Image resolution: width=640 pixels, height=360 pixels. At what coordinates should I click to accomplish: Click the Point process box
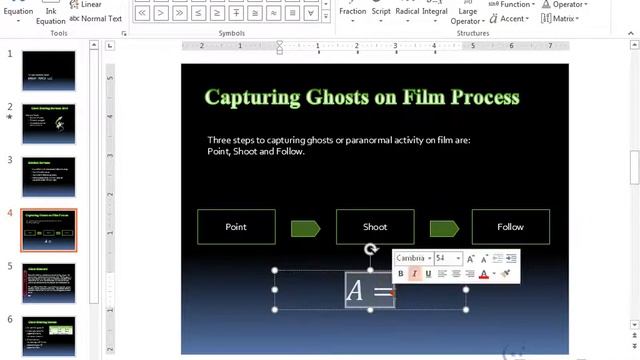(236, 227)
